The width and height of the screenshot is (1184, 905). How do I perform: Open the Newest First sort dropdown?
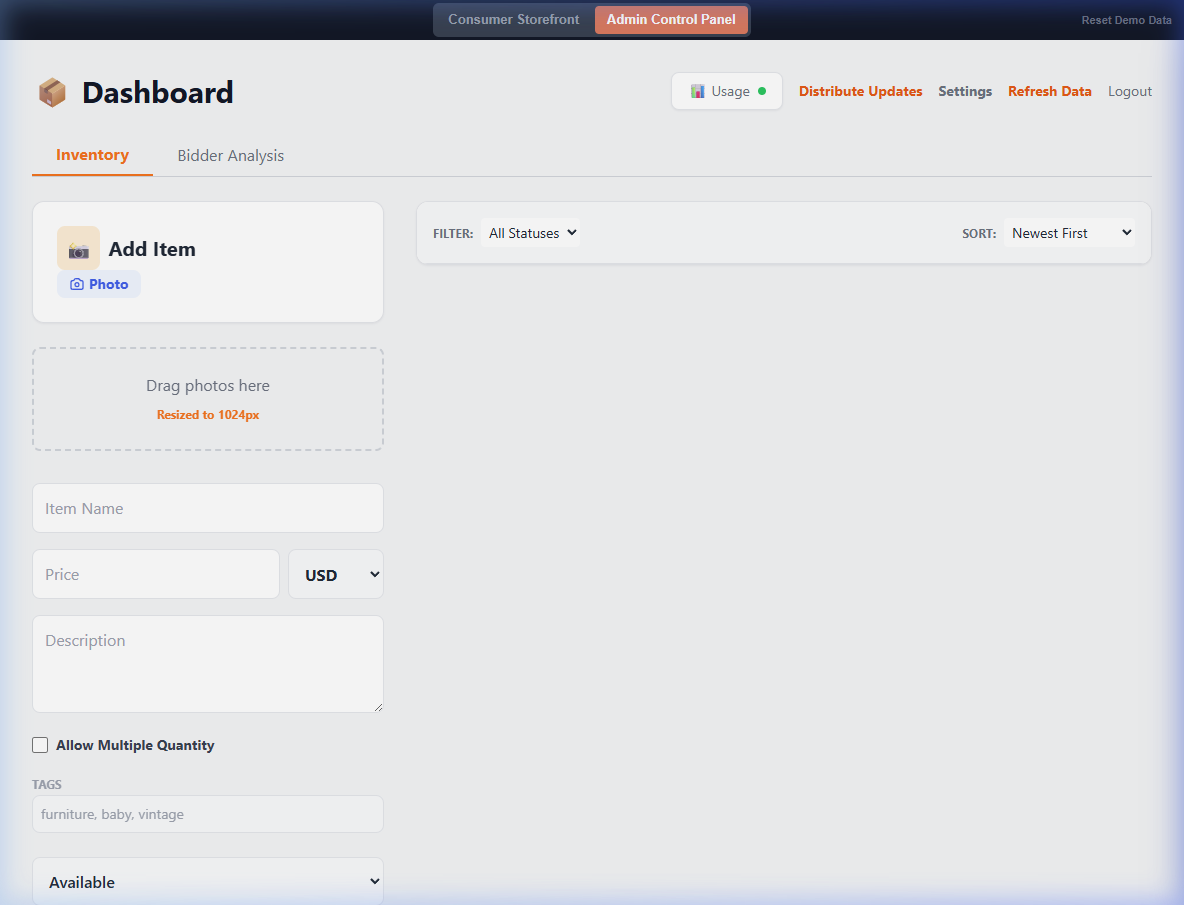pyautogui.click(x=1069, y=232)
